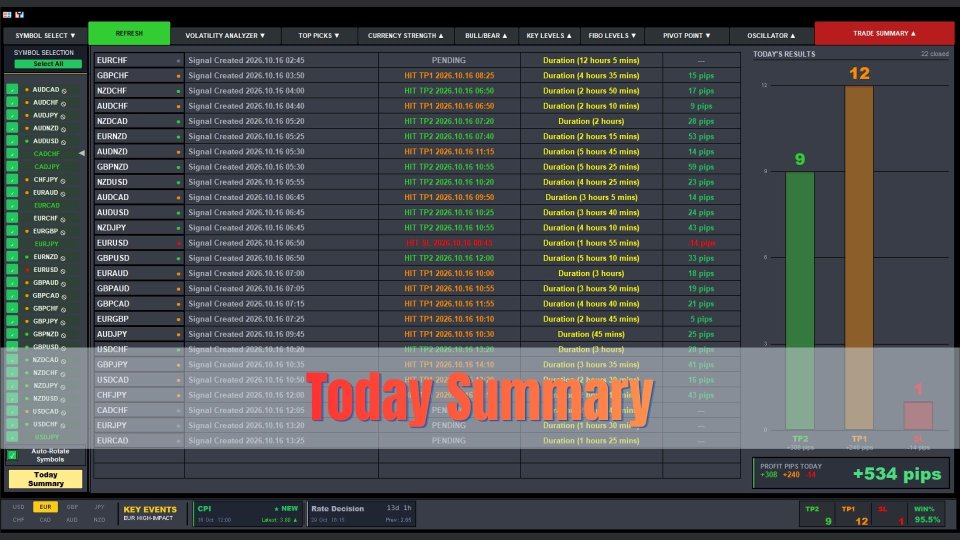Click the clock icon beside AUDUSD
The image size is (960, 540).
63,142
